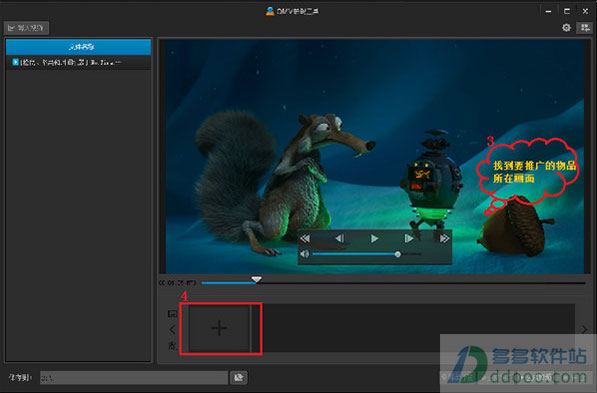Screen dimensions: 597x393
Task: Click the blue file-type icon on the list entry
Action: tap(15, 62)
